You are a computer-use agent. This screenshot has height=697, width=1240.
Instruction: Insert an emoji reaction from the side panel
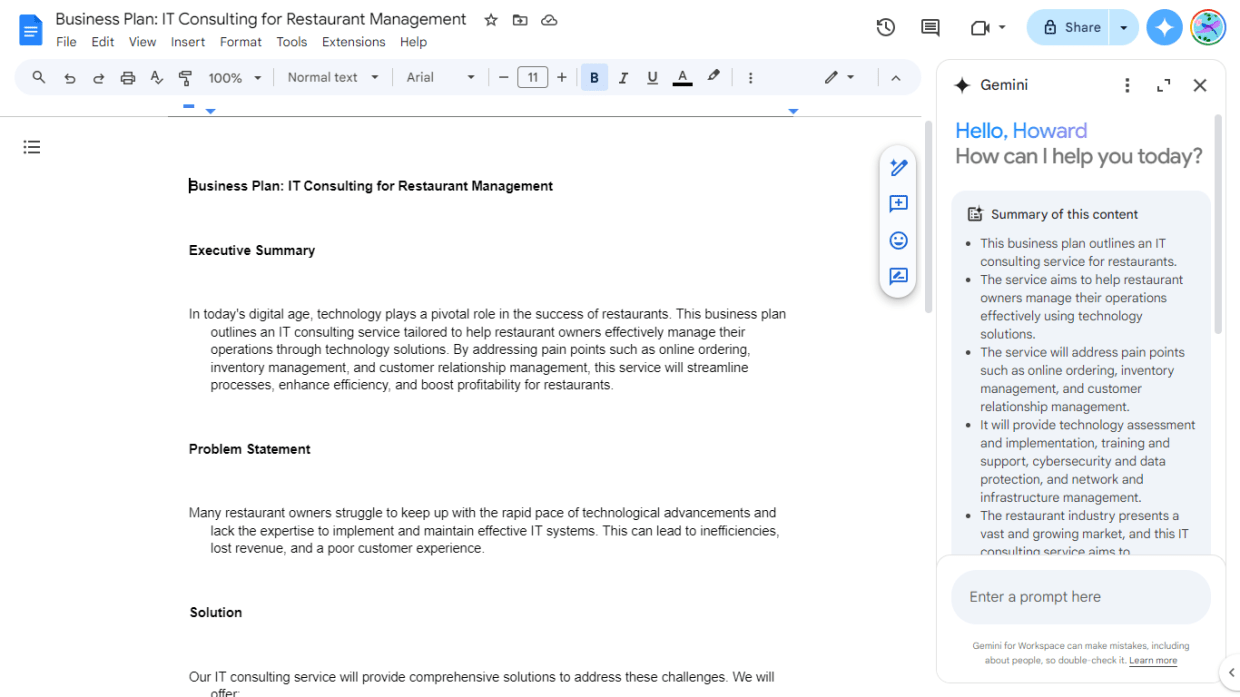(897, 240)
